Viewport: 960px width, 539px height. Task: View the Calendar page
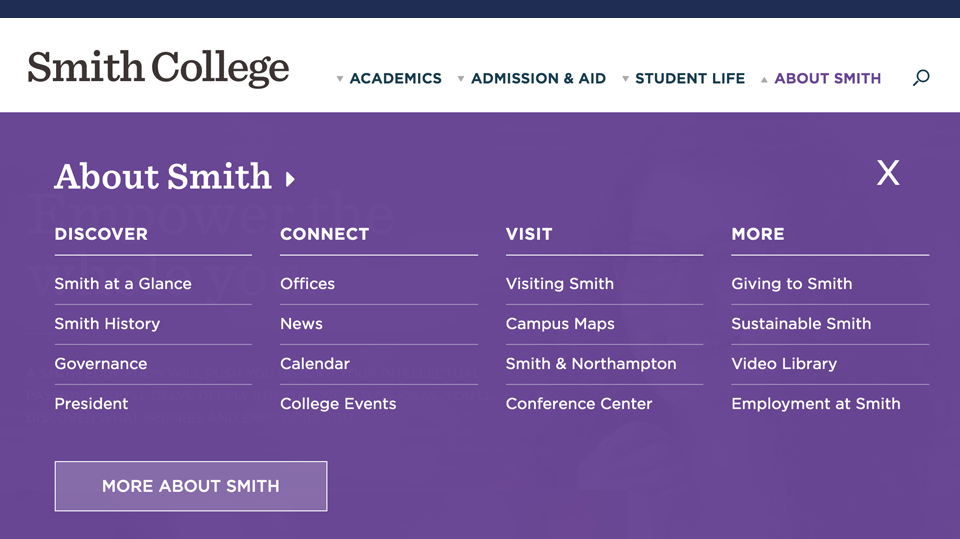click(315, 364)
